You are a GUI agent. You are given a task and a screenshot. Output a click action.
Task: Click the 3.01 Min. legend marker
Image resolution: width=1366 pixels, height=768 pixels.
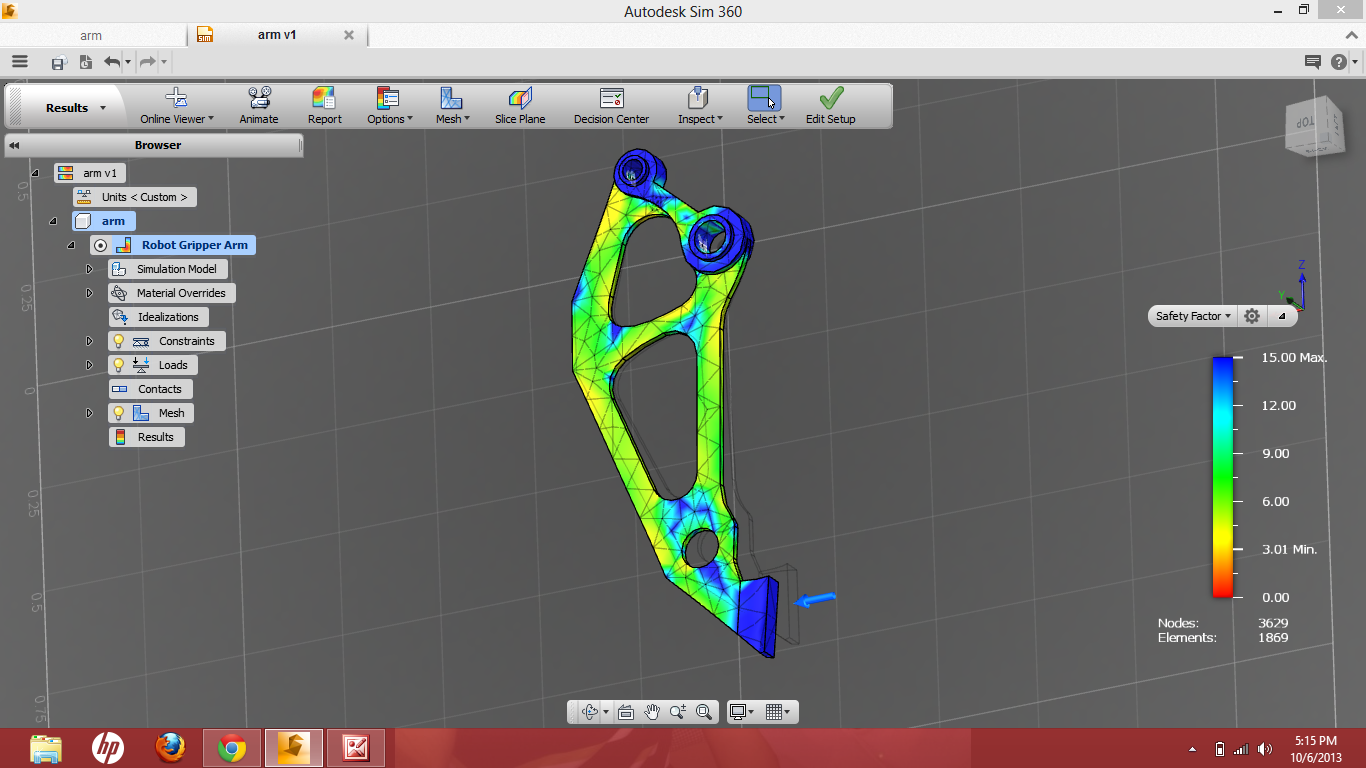click(1289, 549)
